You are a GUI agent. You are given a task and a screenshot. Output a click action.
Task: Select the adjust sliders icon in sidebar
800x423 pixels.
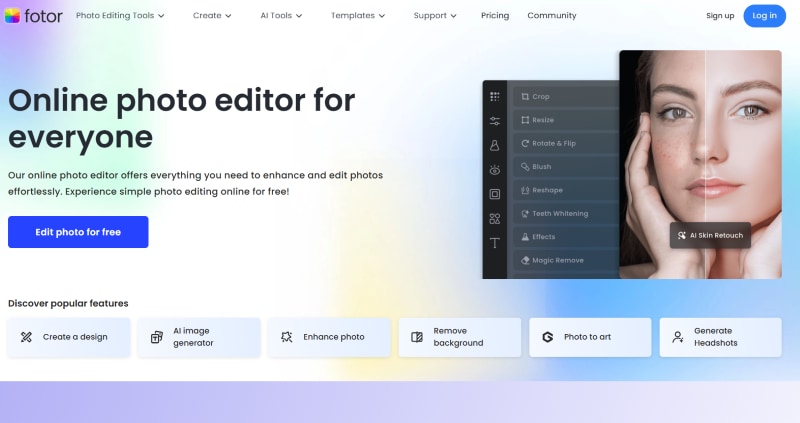(x=494, y=121)
